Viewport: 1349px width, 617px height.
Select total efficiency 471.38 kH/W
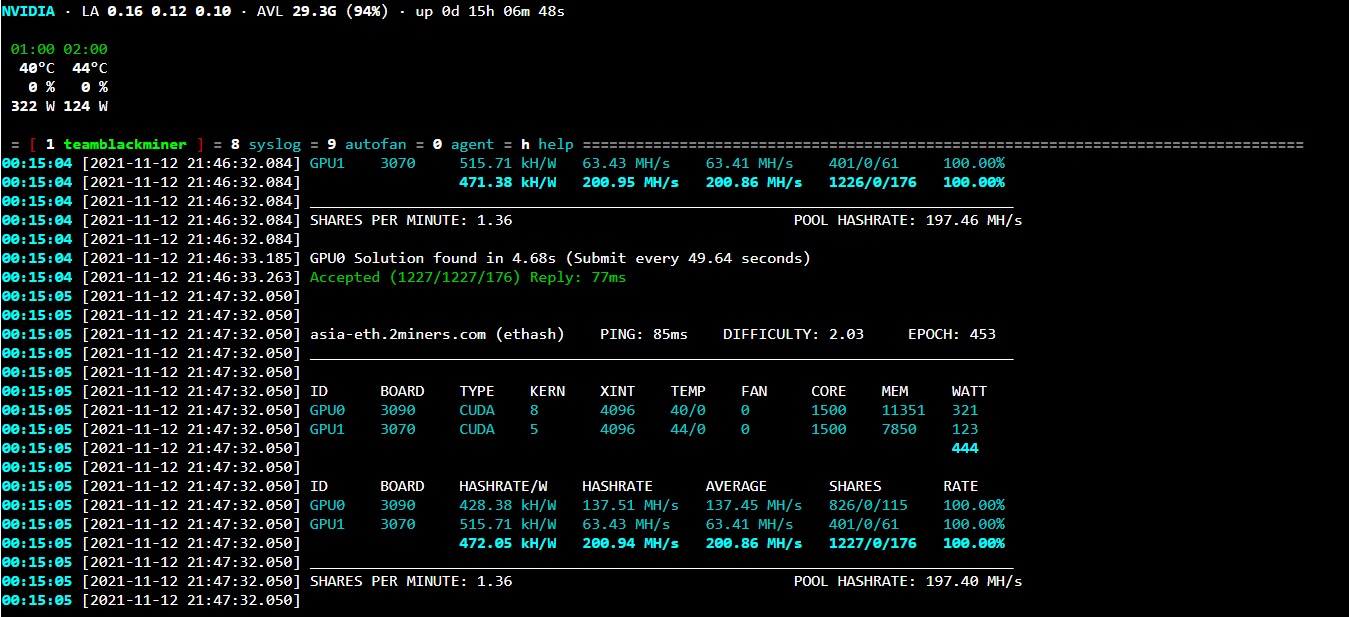[x=508, y=182]
